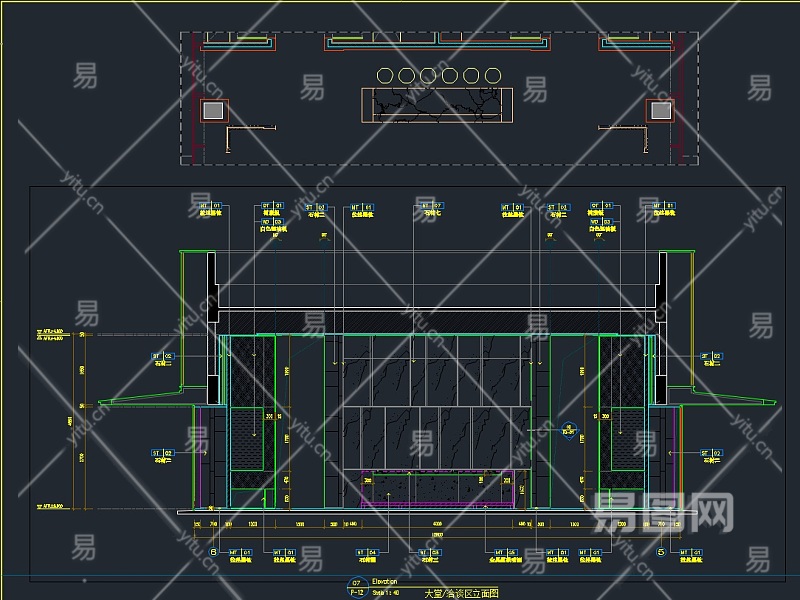Select the top-center ST 07 material tag
800x600 pixels.
click(428, 204)
